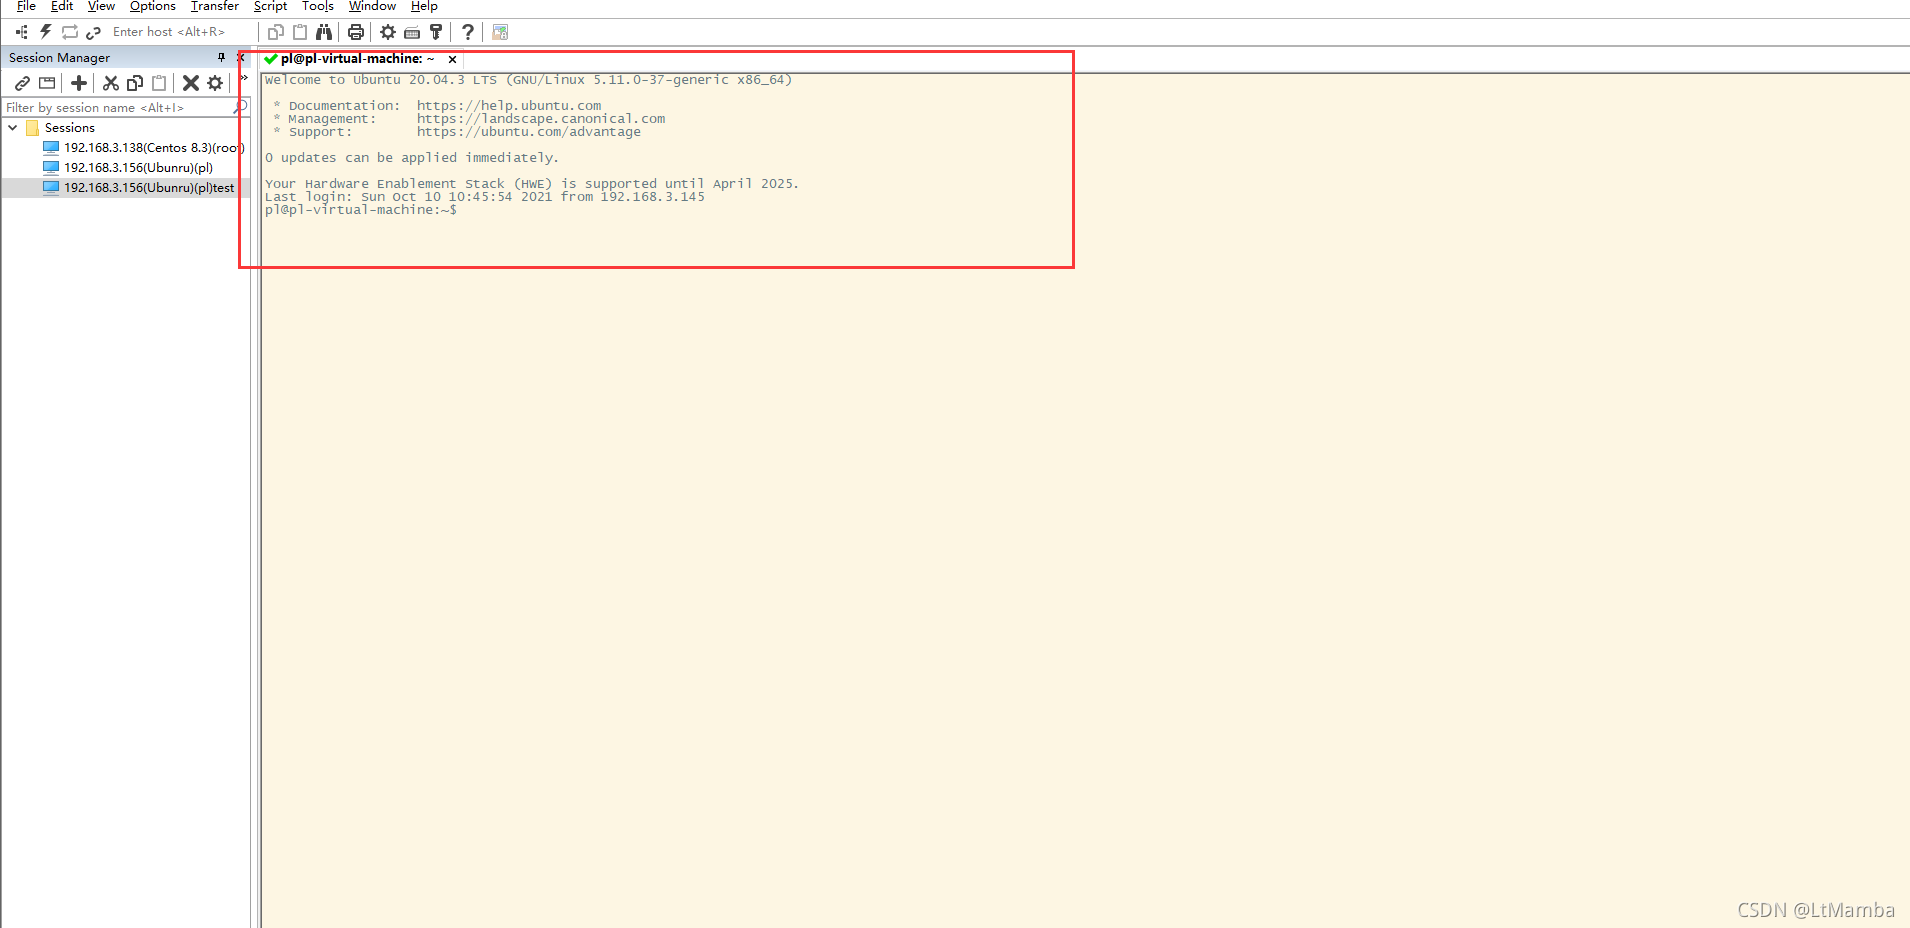This screenshot has height=928, width=1910.
Task: Click the Print icon
Action: click(x=356, y=32)
